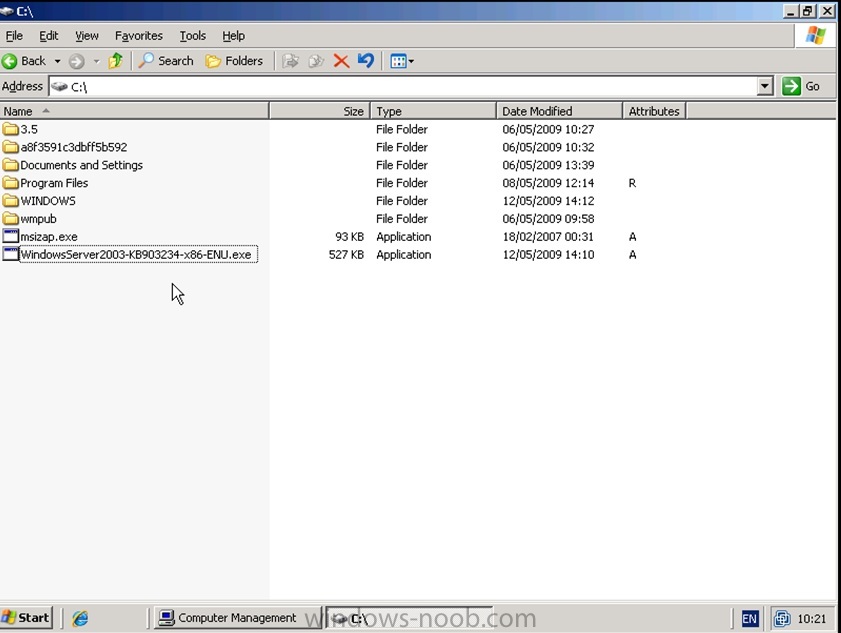Open the Favorites menu

pos(139,36)
